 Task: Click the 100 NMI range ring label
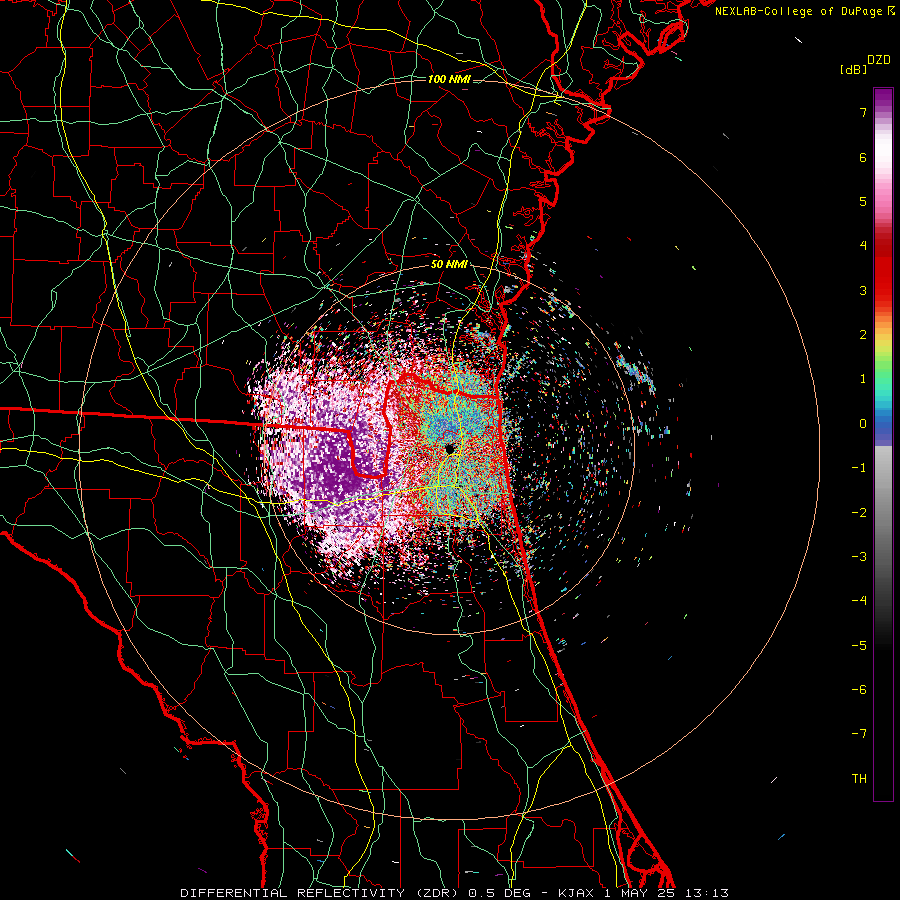(x=449, y=79)
